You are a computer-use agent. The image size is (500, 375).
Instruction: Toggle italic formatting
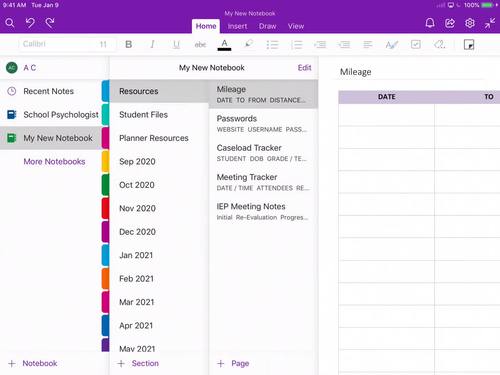pyautogui.click(x=152, y=44)
